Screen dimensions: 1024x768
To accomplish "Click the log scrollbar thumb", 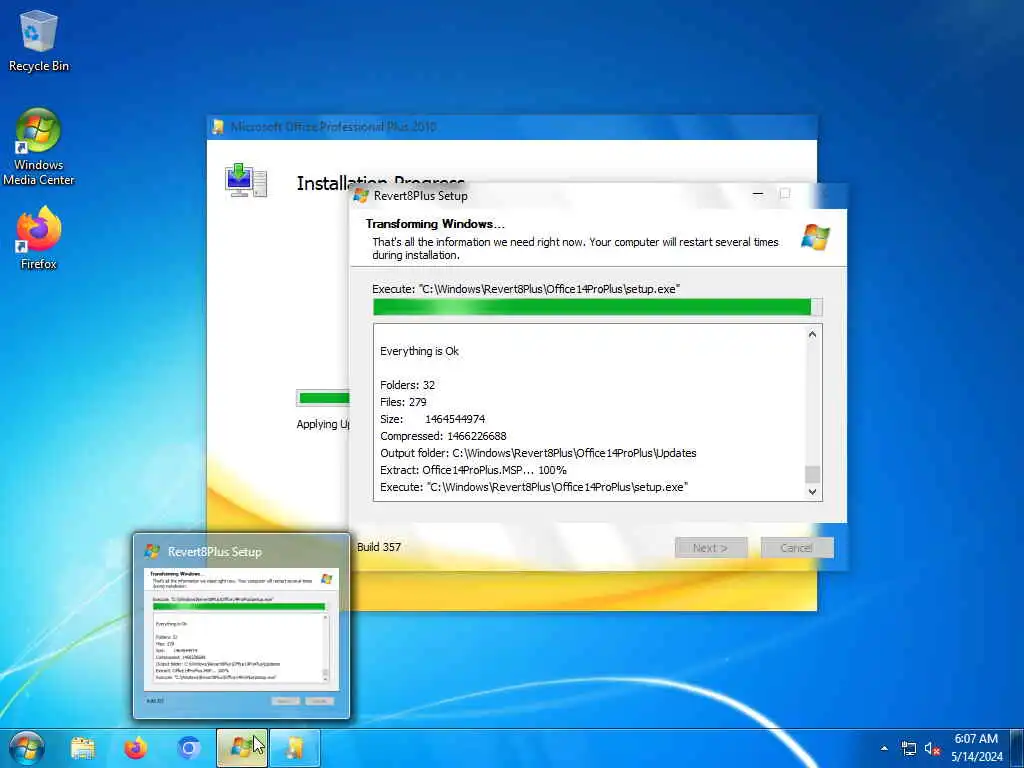I will pos(812,475).
